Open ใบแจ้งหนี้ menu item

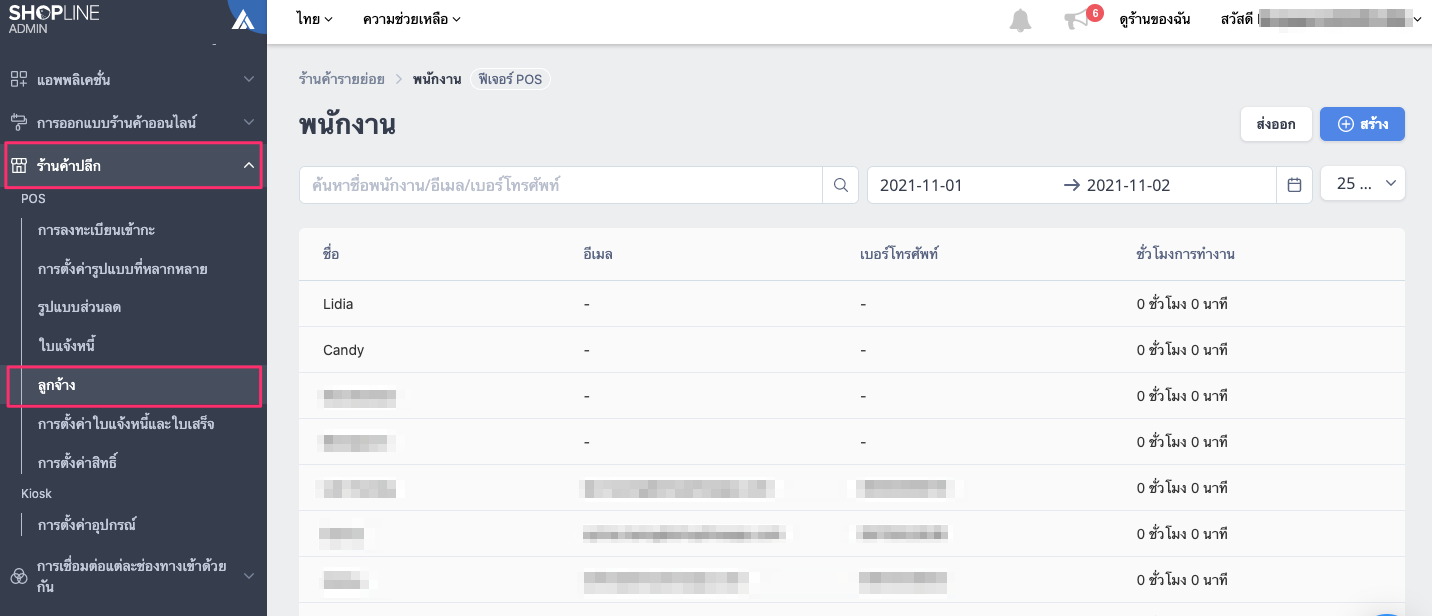(66, 347)
